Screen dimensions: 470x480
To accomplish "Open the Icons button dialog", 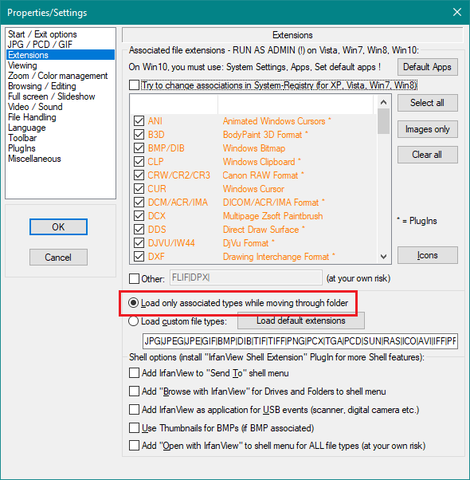I will [427, 255].
